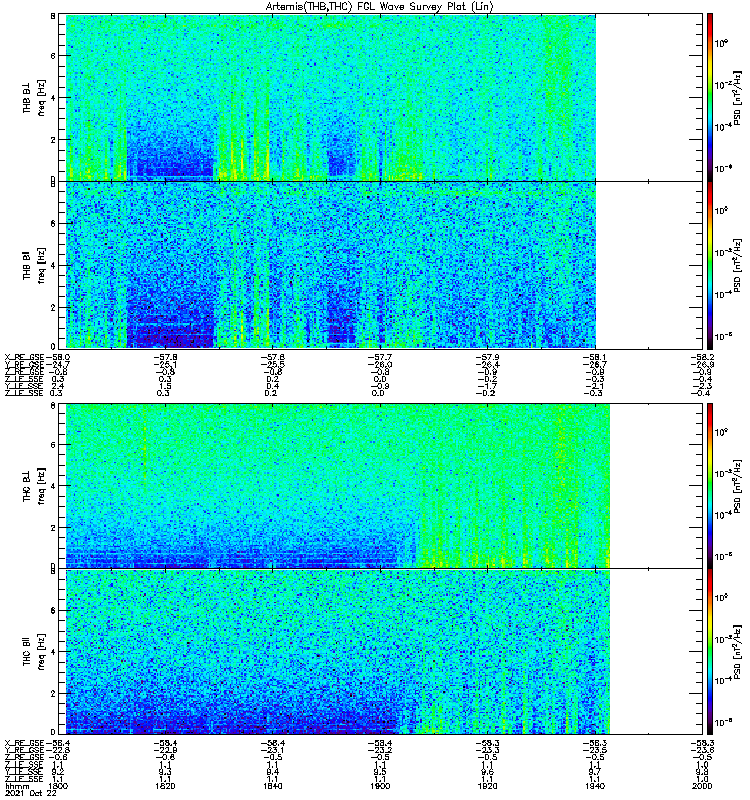Click the Y_RE_GSE value -22.8 under the THC panels
The width and height of the screenshot is (750, 800).
[58, 750]
